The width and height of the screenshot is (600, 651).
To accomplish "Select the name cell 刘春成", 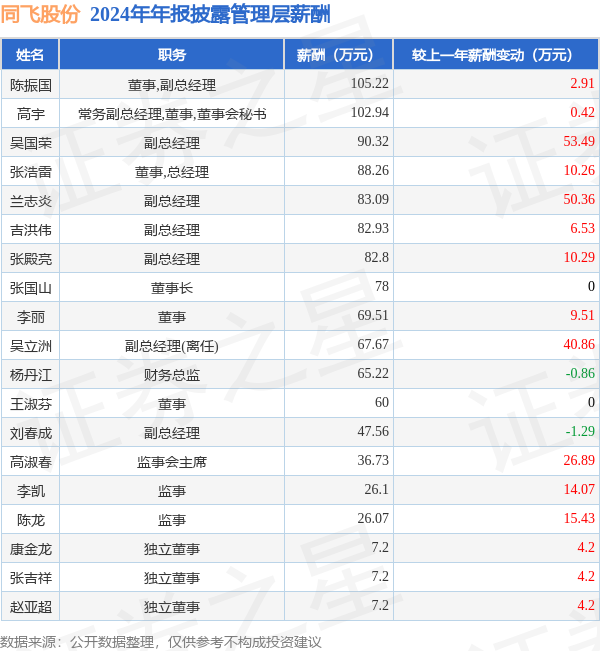I will [x=31, y=433].
